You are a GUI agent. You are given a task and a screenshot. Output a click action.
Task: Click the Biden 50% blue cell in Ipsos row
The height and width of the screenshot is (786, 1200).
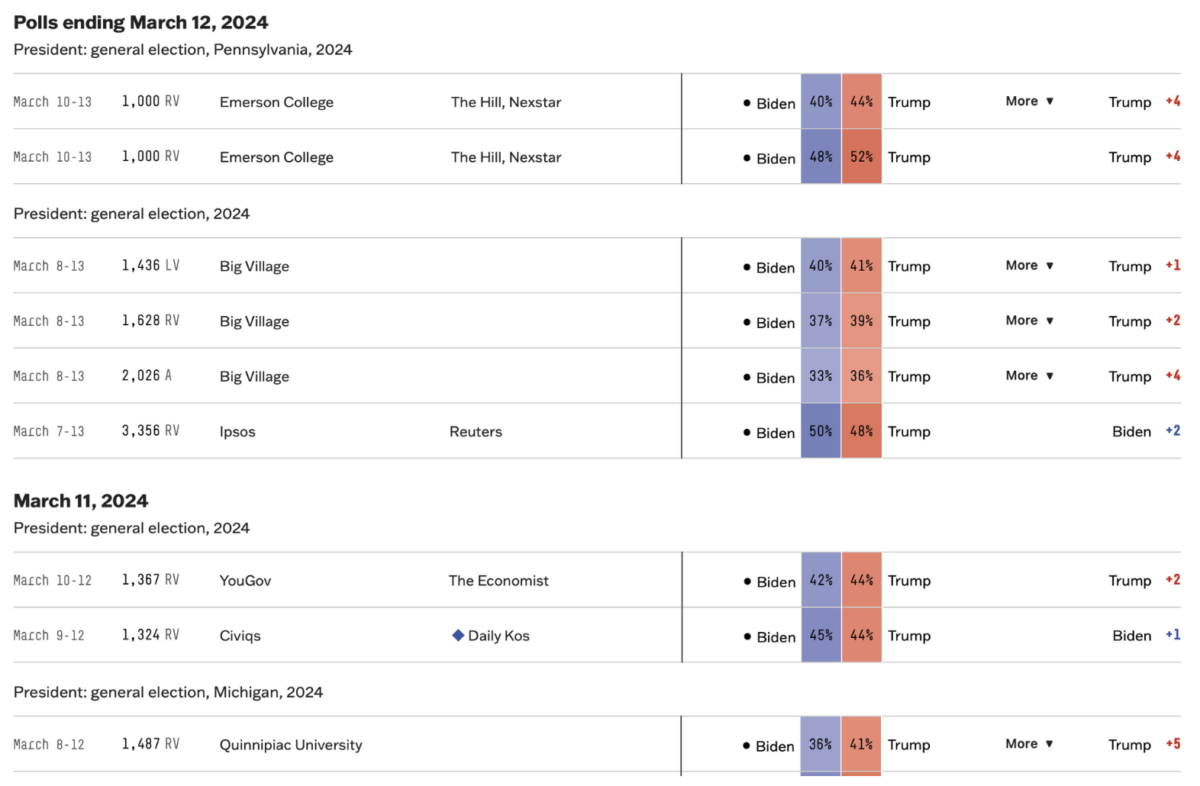(x=821, y=432)
